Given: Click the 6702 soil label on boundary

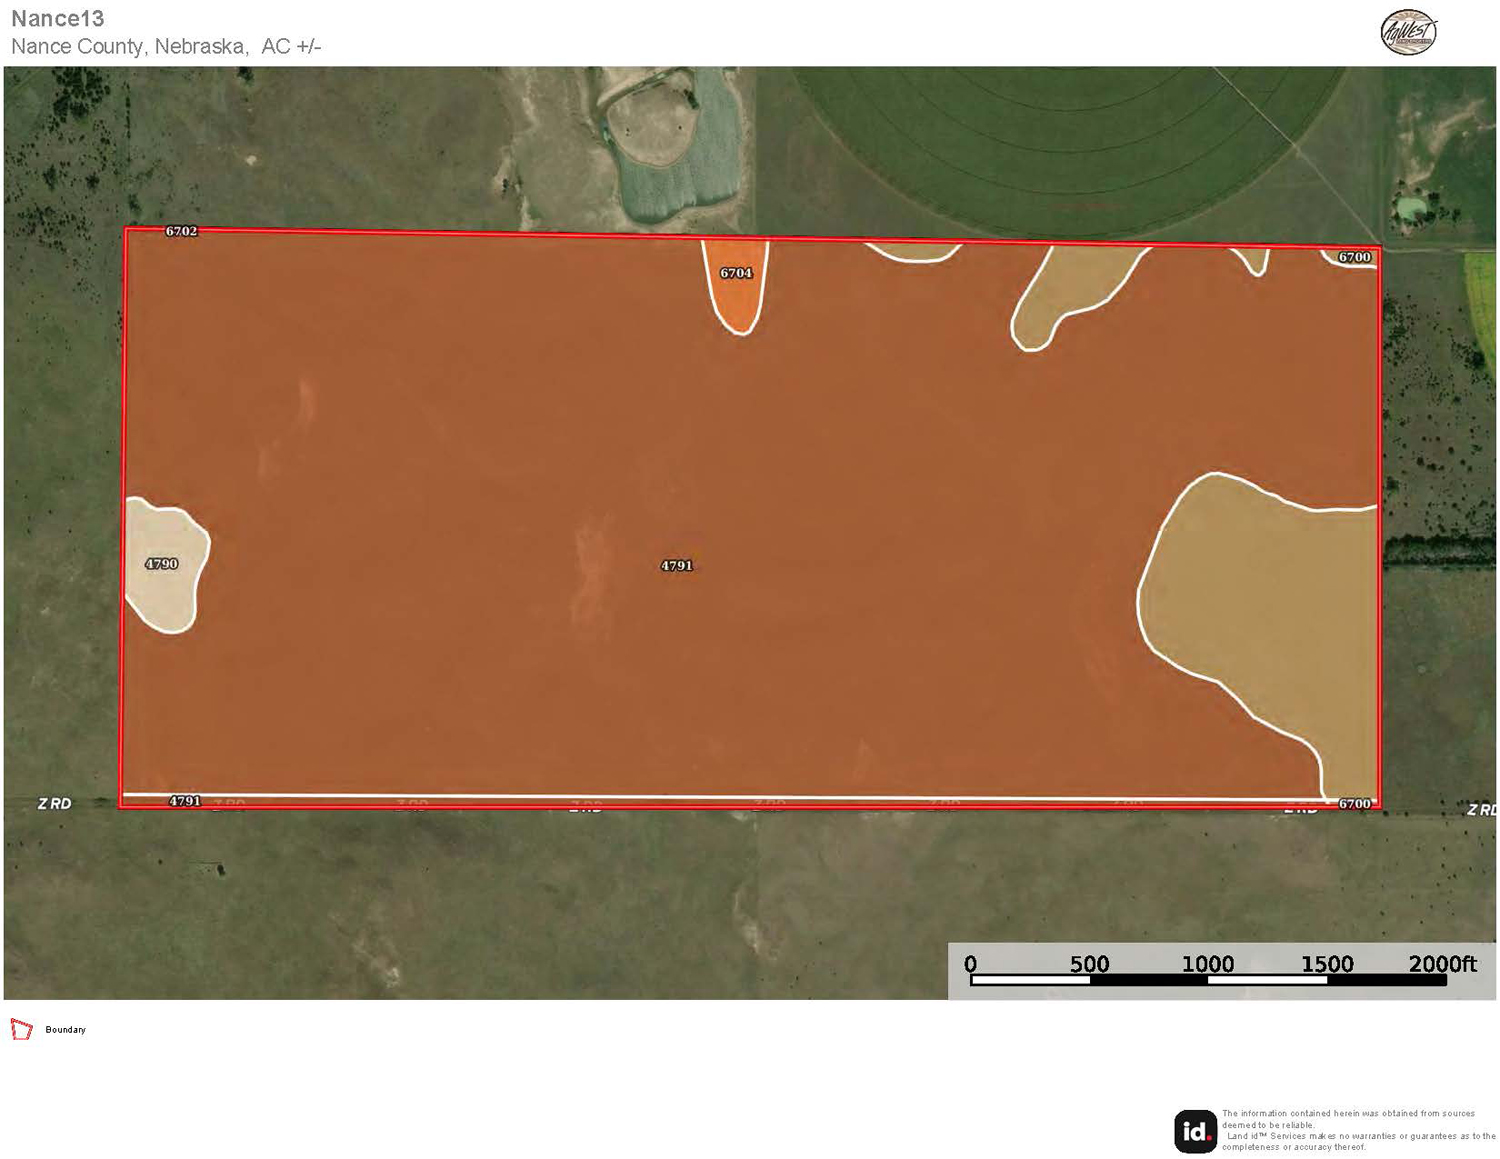Looking at the screenshot, I should (181, 231).
